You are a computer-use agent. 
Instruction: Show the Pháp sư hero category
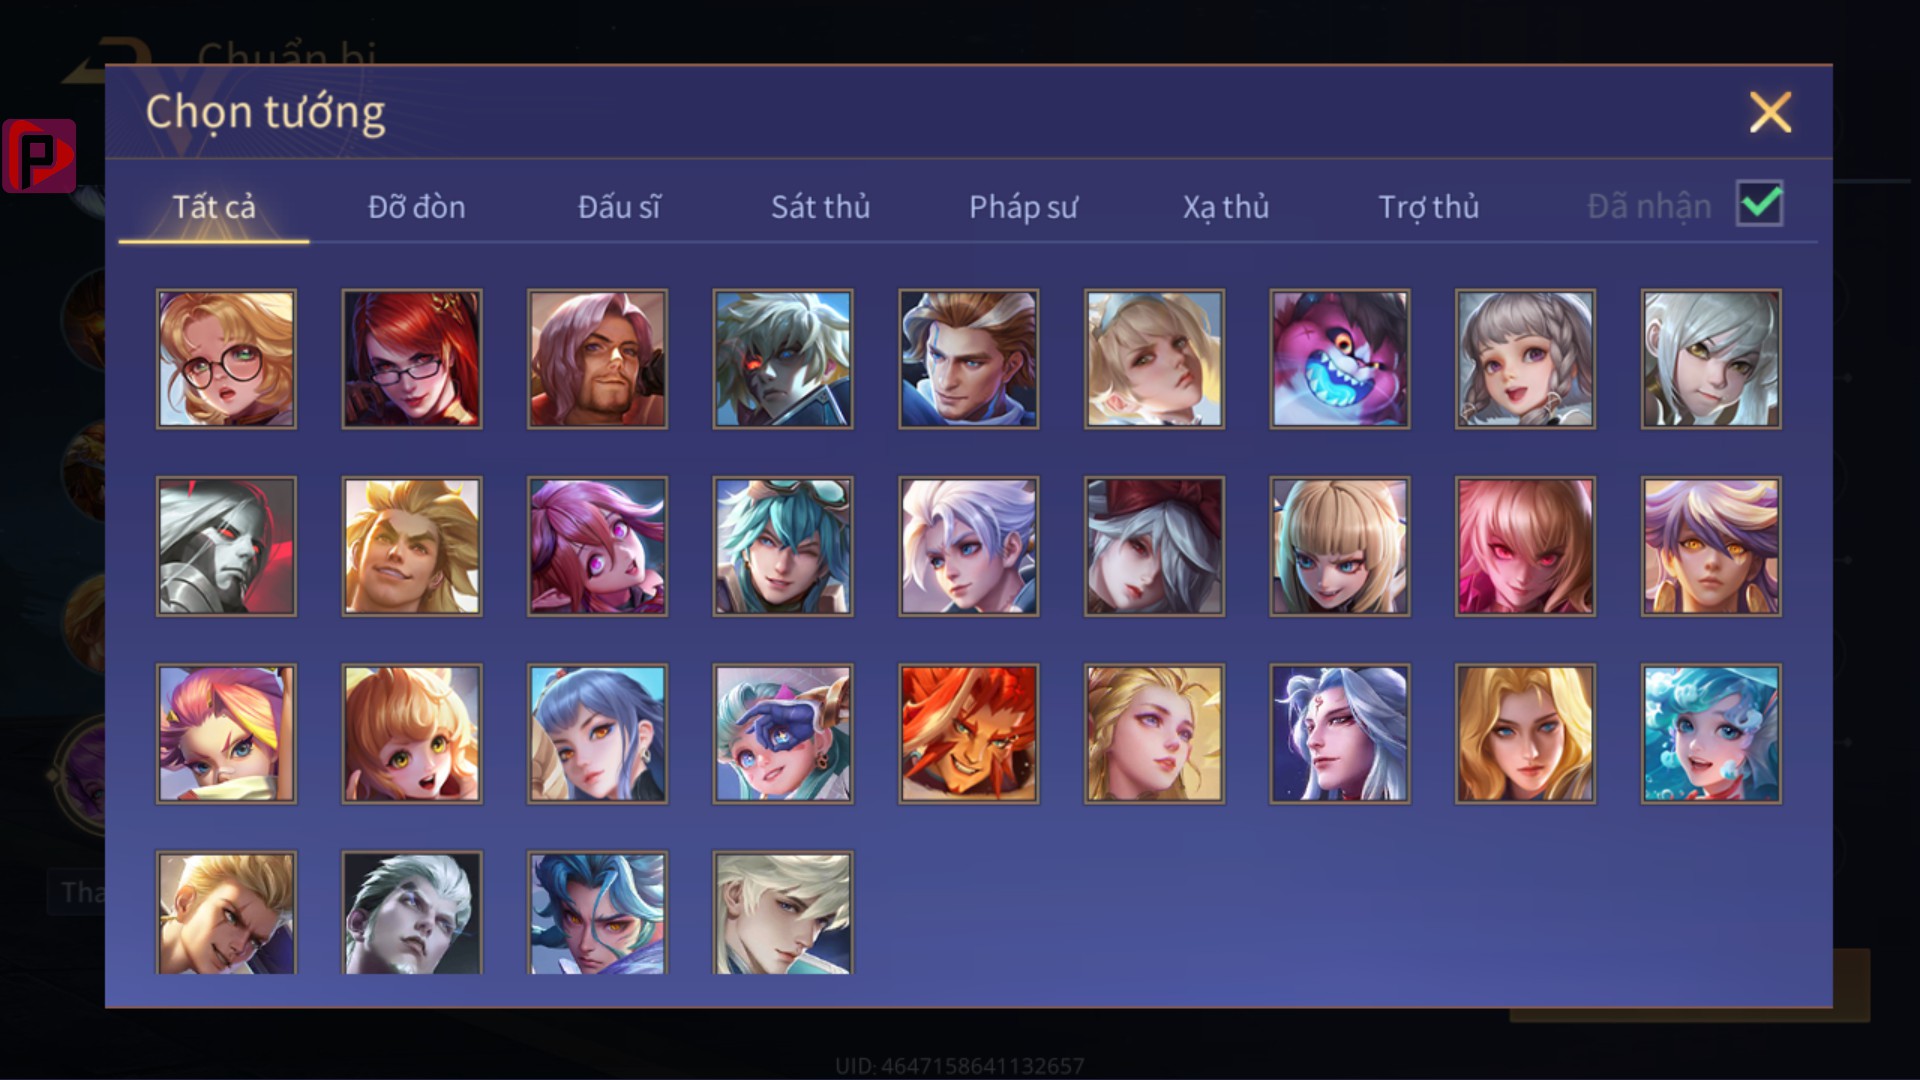click(1023, 207)
